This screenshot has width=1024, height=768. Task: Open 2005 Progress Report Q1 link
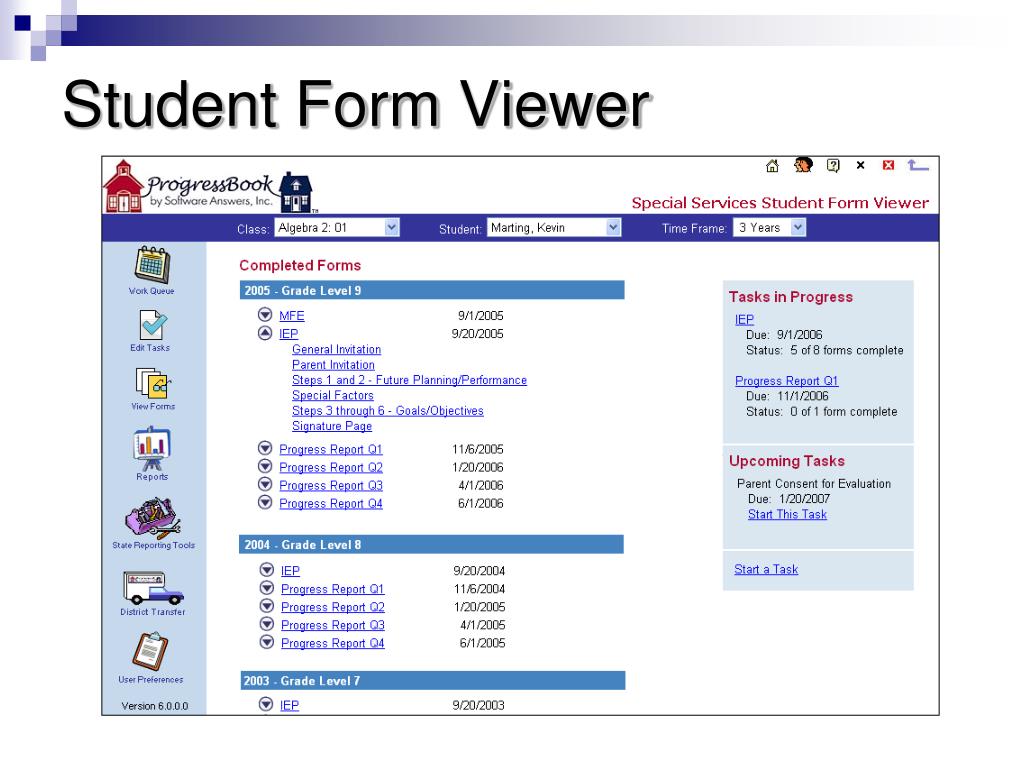click(330, 449)
